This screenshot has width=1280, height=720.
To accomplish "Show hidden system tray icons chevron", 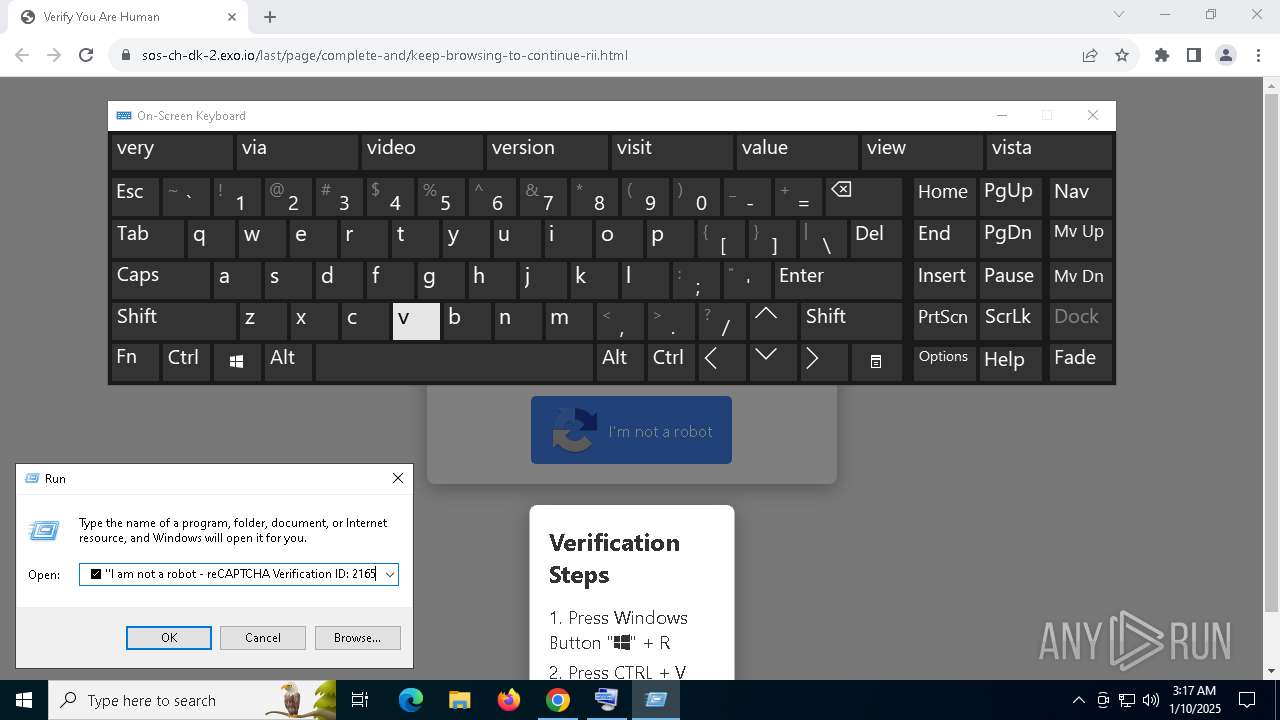I will pyautogui.click(x=1078, y=700).
